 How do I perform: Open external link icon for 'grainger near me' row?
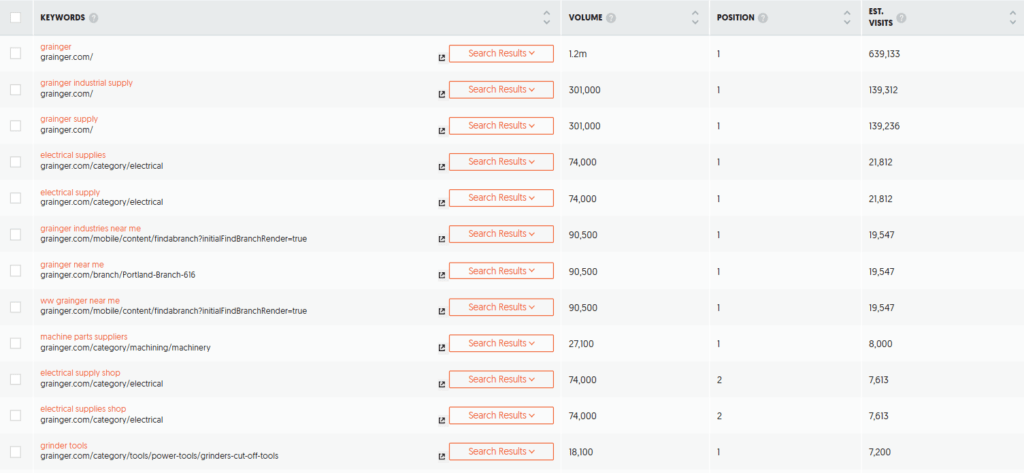point(441,275)
